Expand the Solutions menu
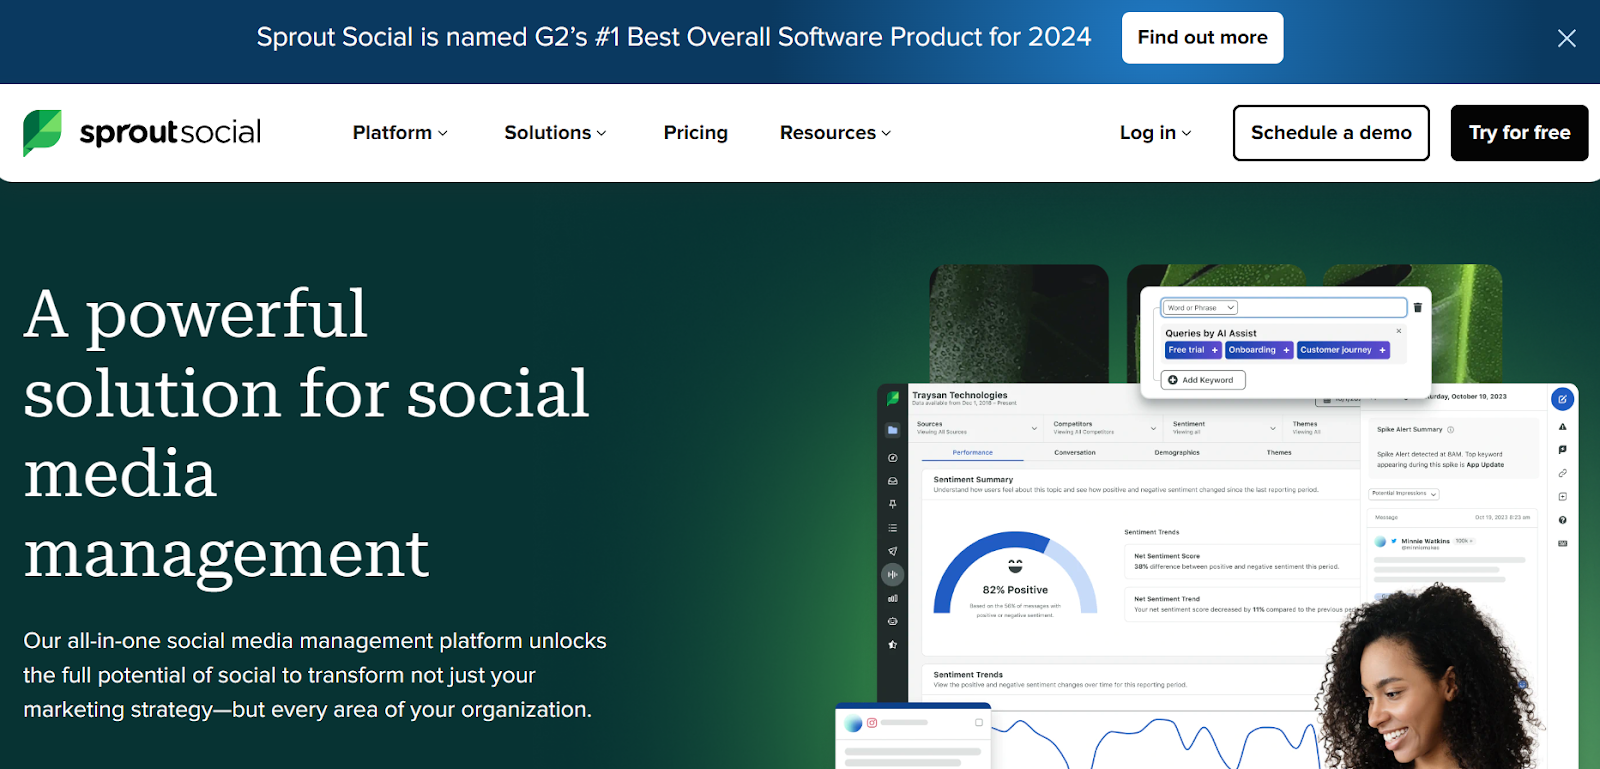The image size is (1600, 769). click(x=555, y=133)
